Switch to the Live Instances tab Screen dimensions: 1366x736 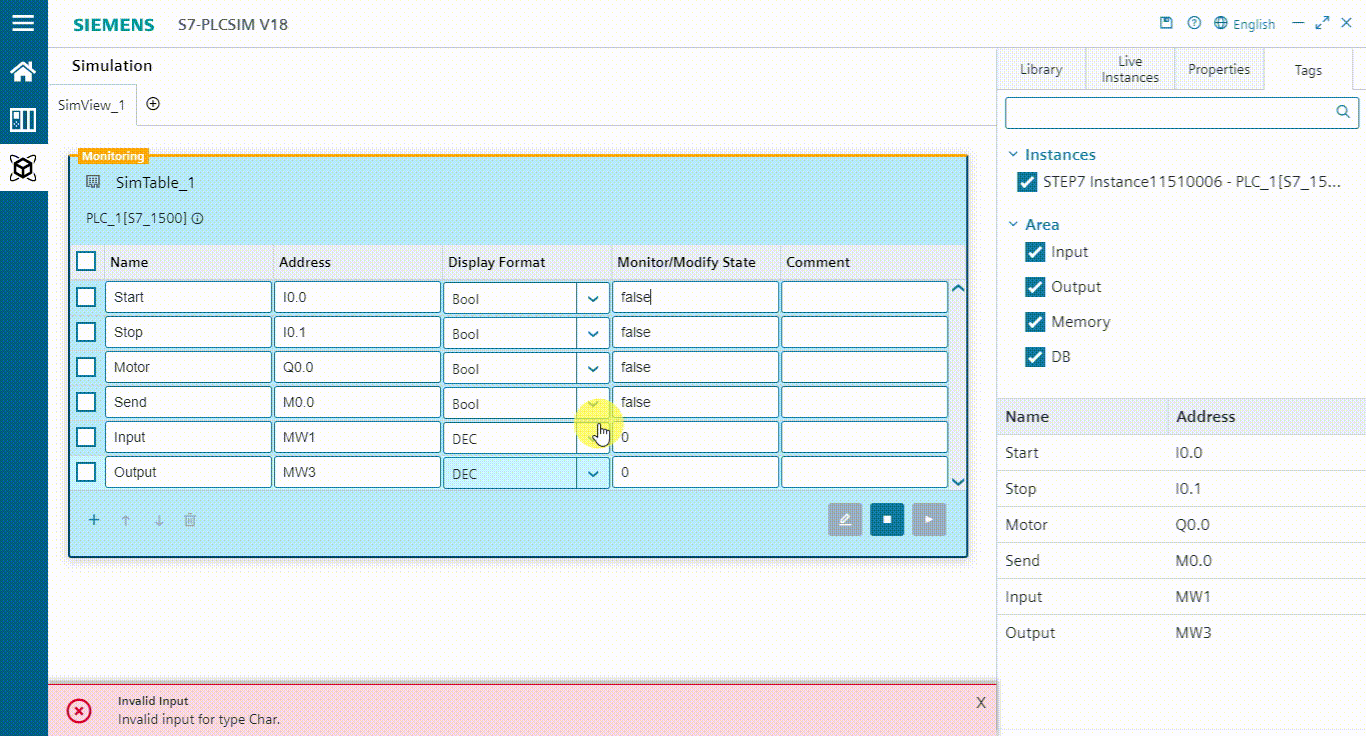[1130, 69]
